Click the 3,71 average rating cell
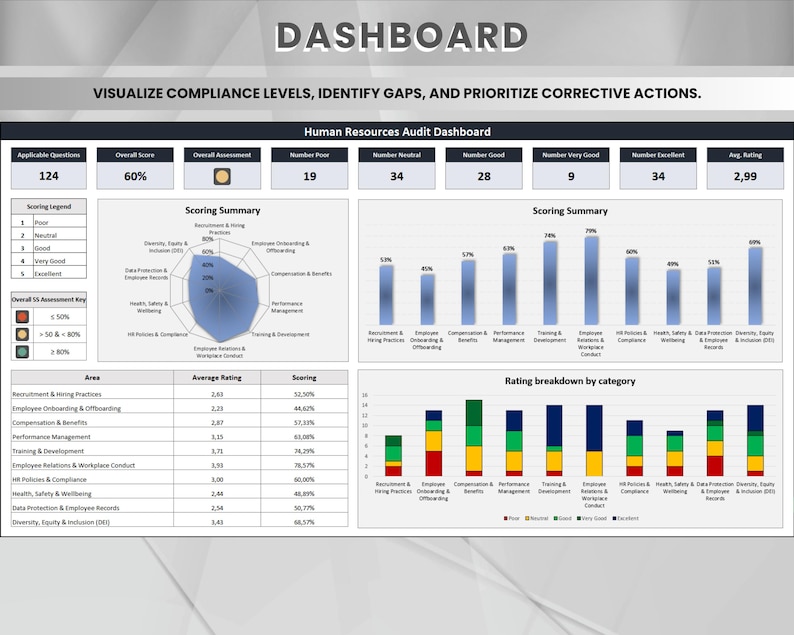This screenshot has height=635, width=794. click(x=217, y=451)
